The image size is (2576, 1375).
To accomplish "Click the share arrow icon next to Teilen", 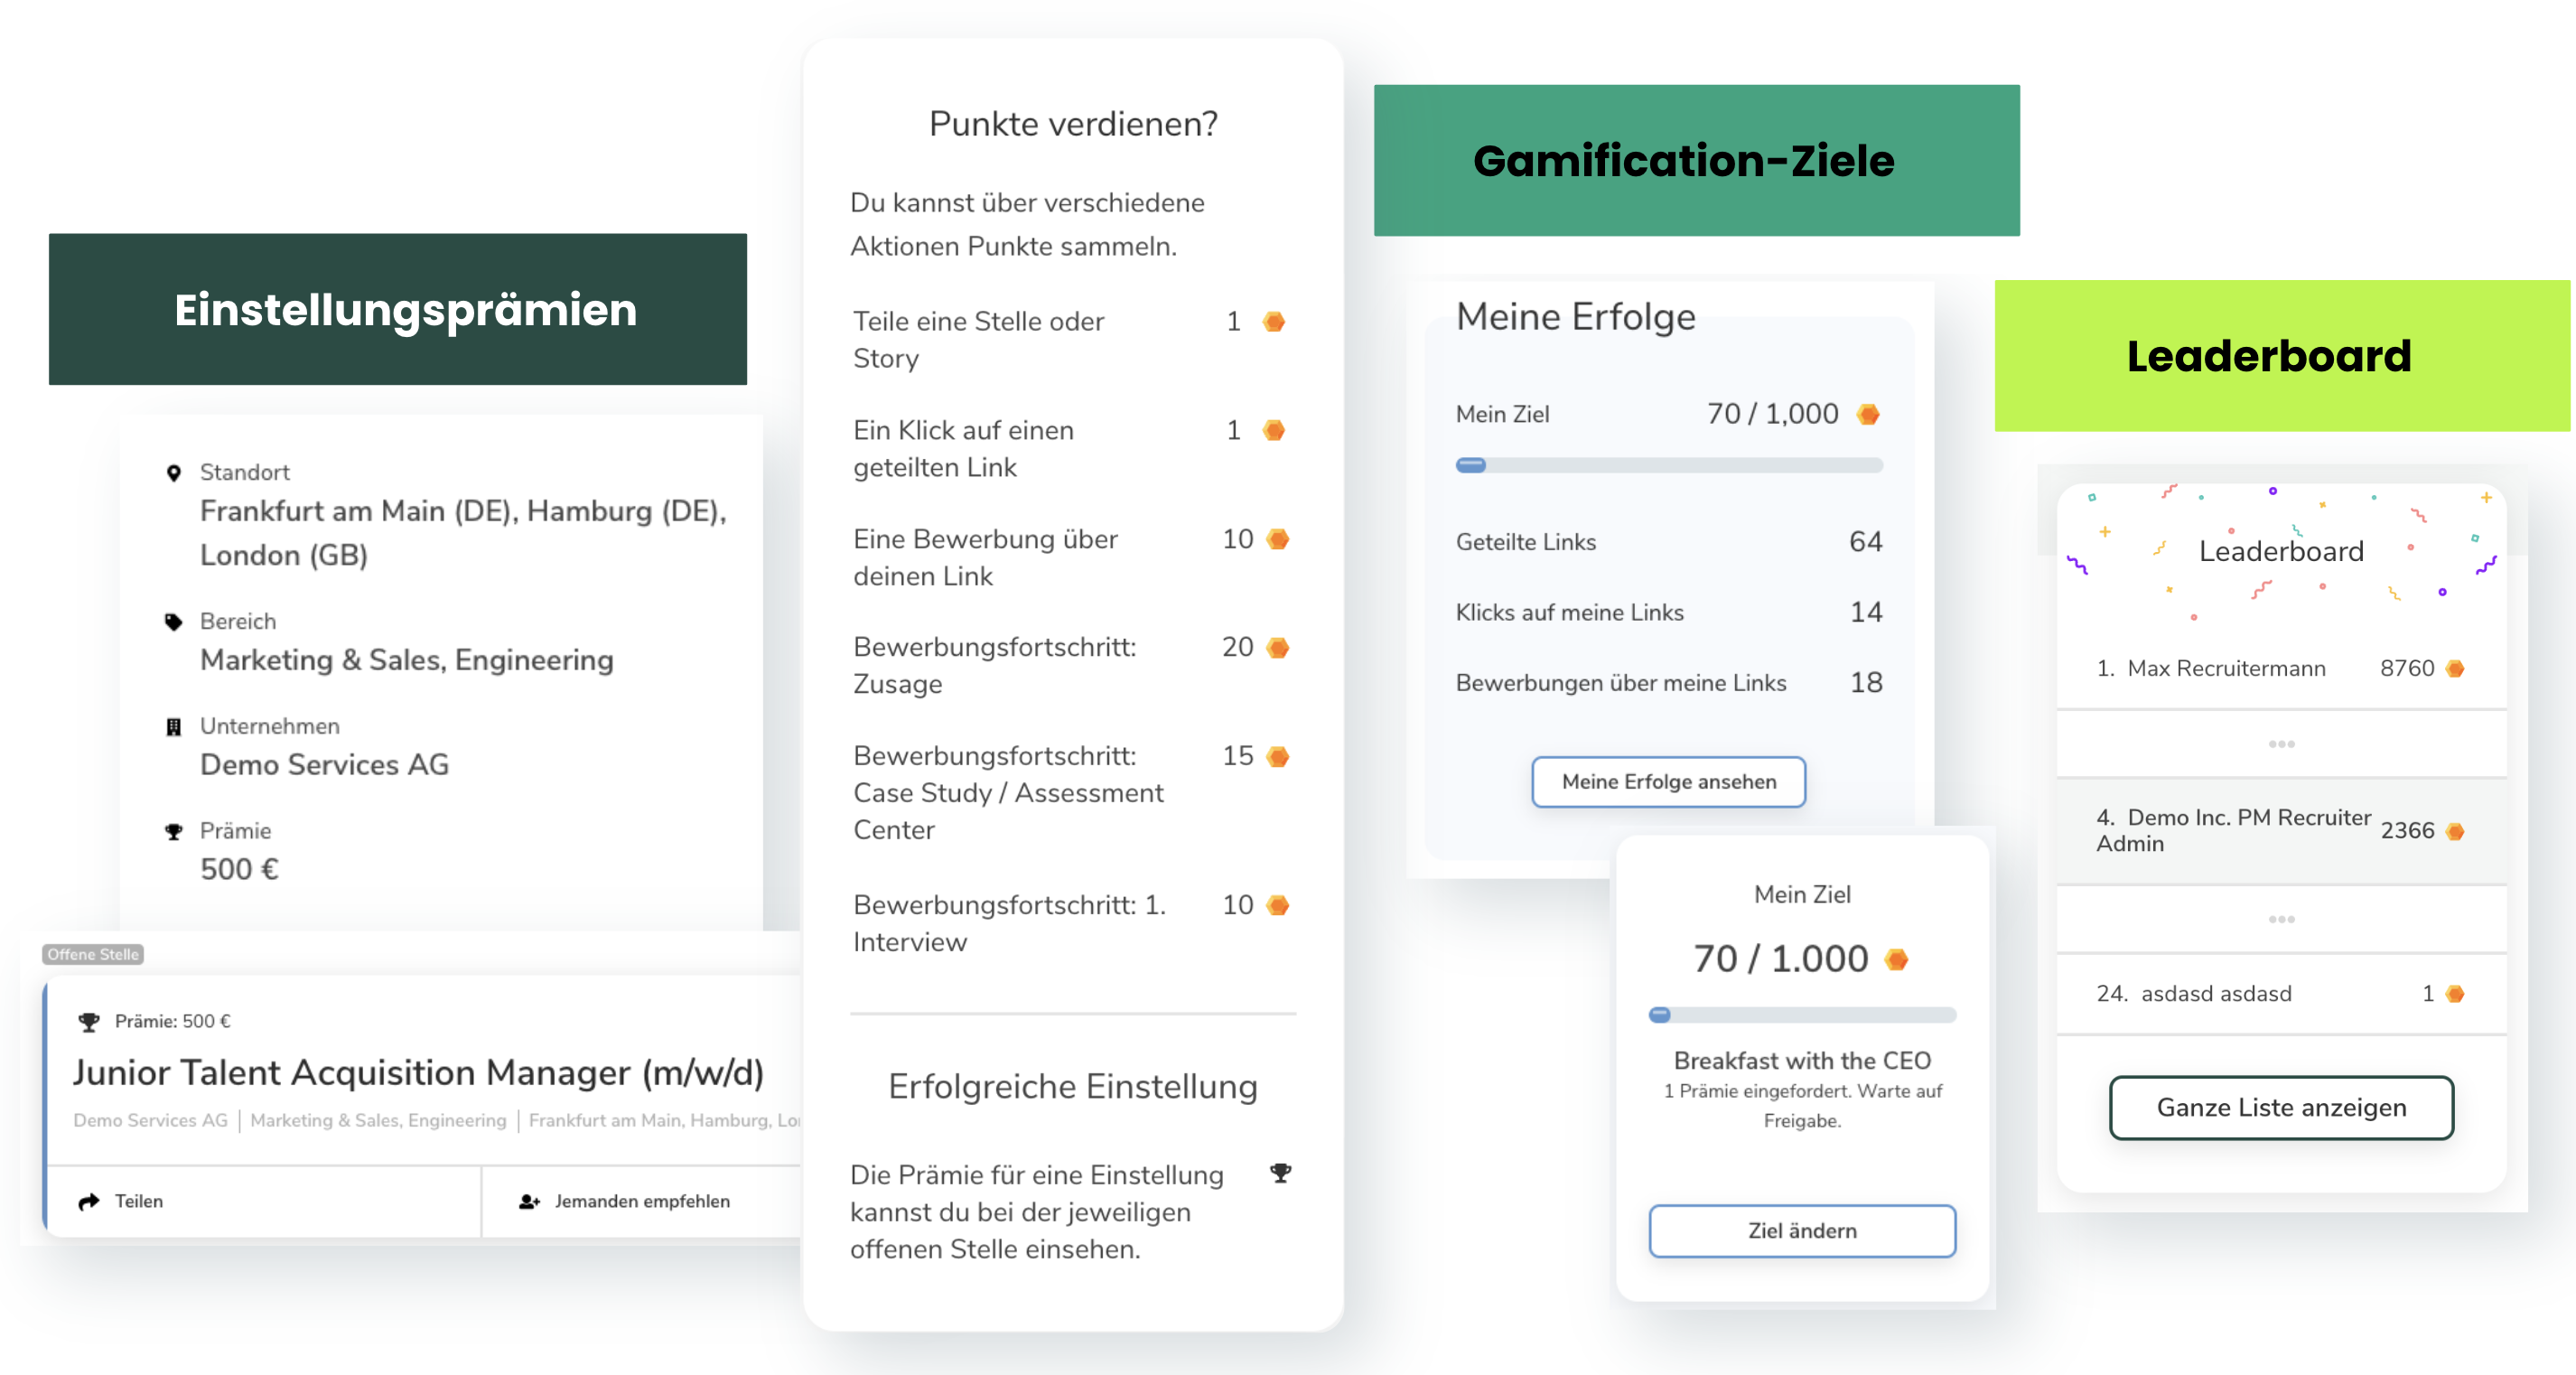I will 89,1201.
